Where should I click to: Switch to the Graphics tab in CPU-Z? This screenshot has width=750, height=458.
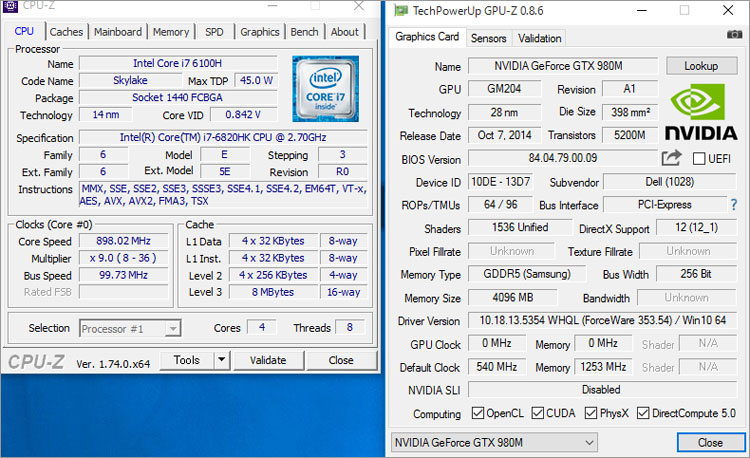(260, 32)
